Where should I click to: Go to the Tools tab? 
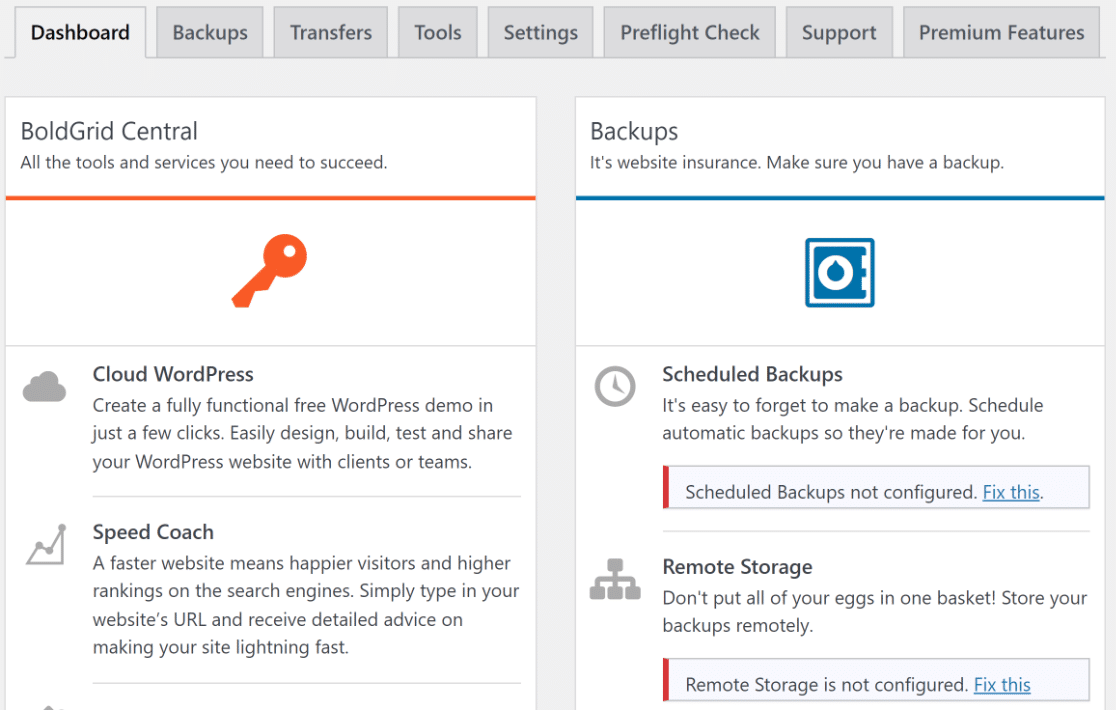pos(438,33)
